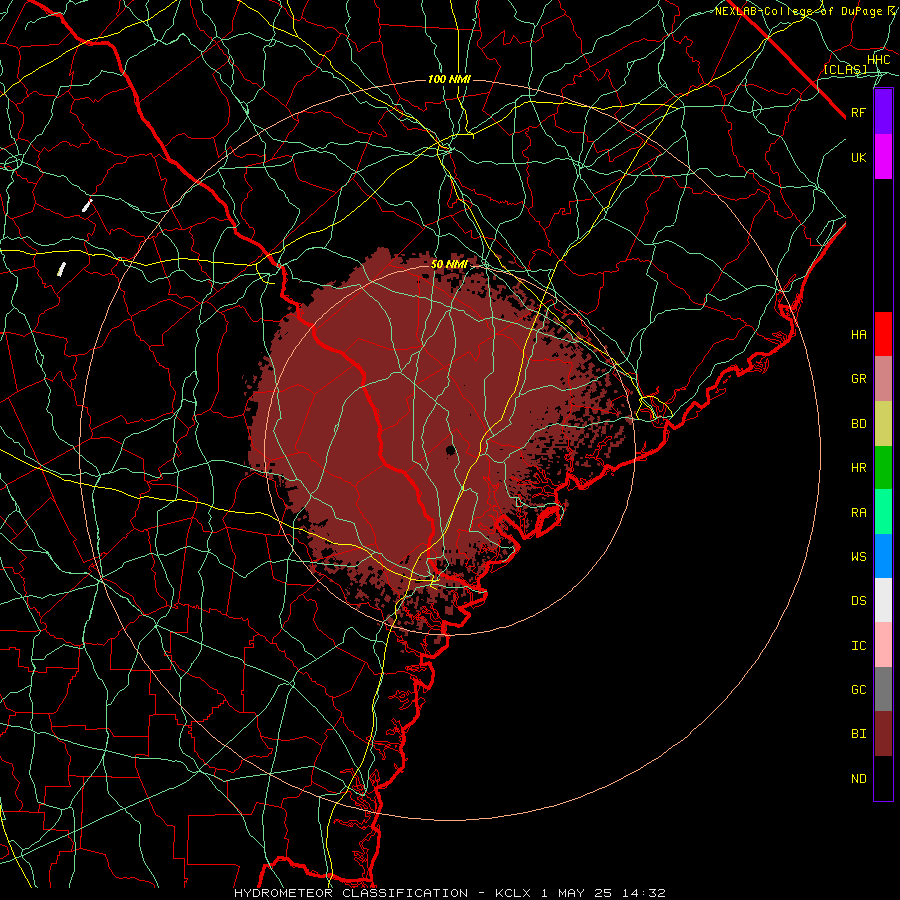Click the 100 NMI range ring label
900x900 pixels.
(x=449, y=79)
